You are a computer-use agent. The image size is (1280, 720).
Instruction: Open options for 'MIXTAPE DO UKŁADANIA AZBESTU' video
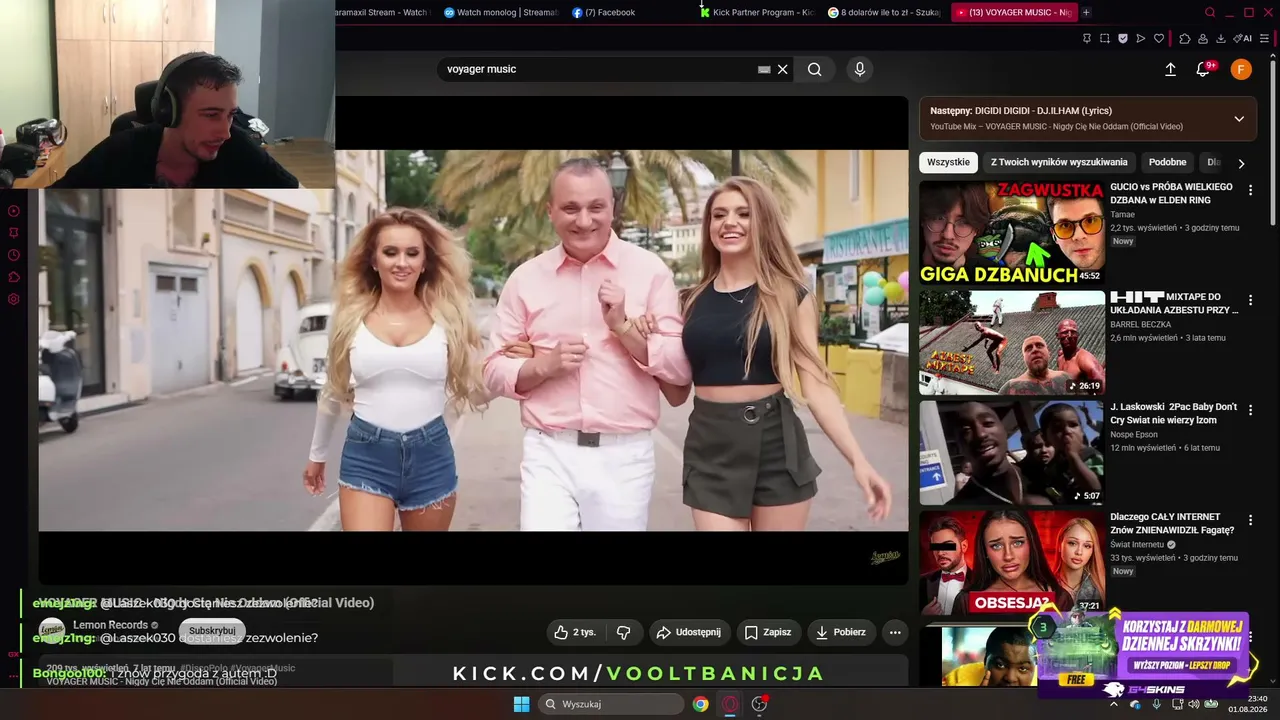pos(1250,300)
